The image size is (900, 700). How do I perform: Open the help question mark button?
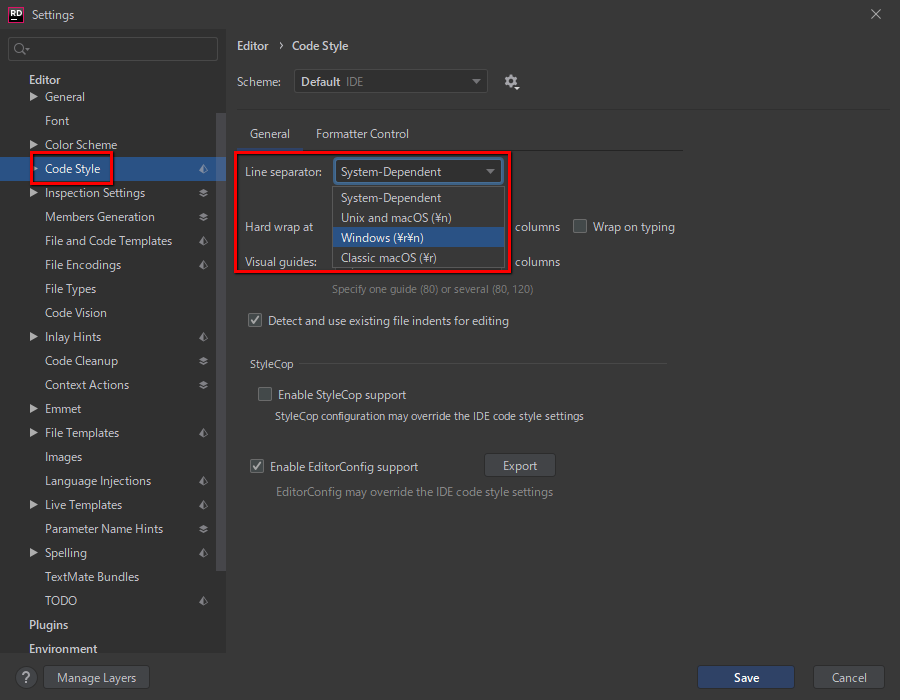pos(26,678)
